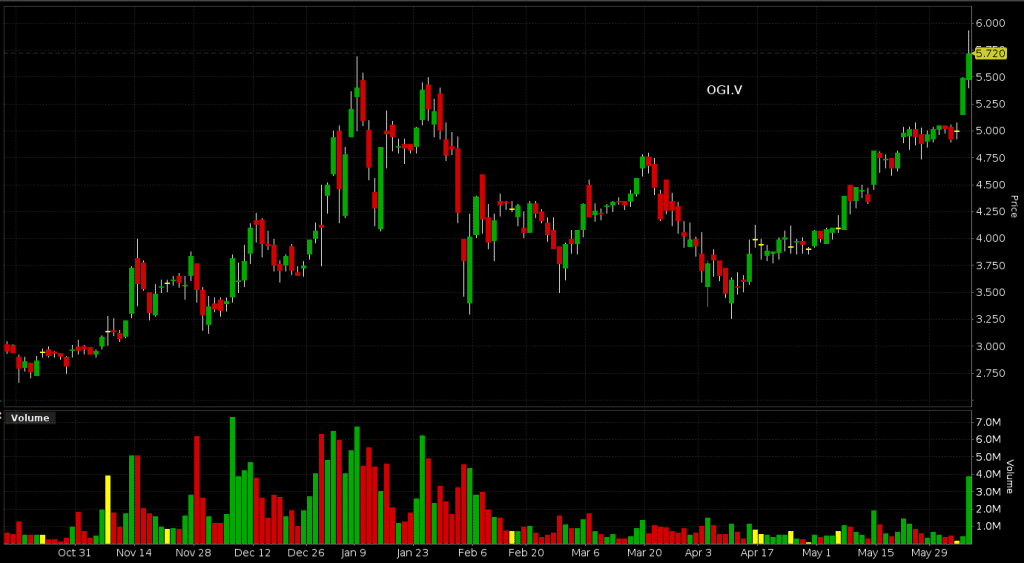Viewport: 1024px width, 563px height.
Task: Click the 3.500 price axis label
Action: [991, 292]
